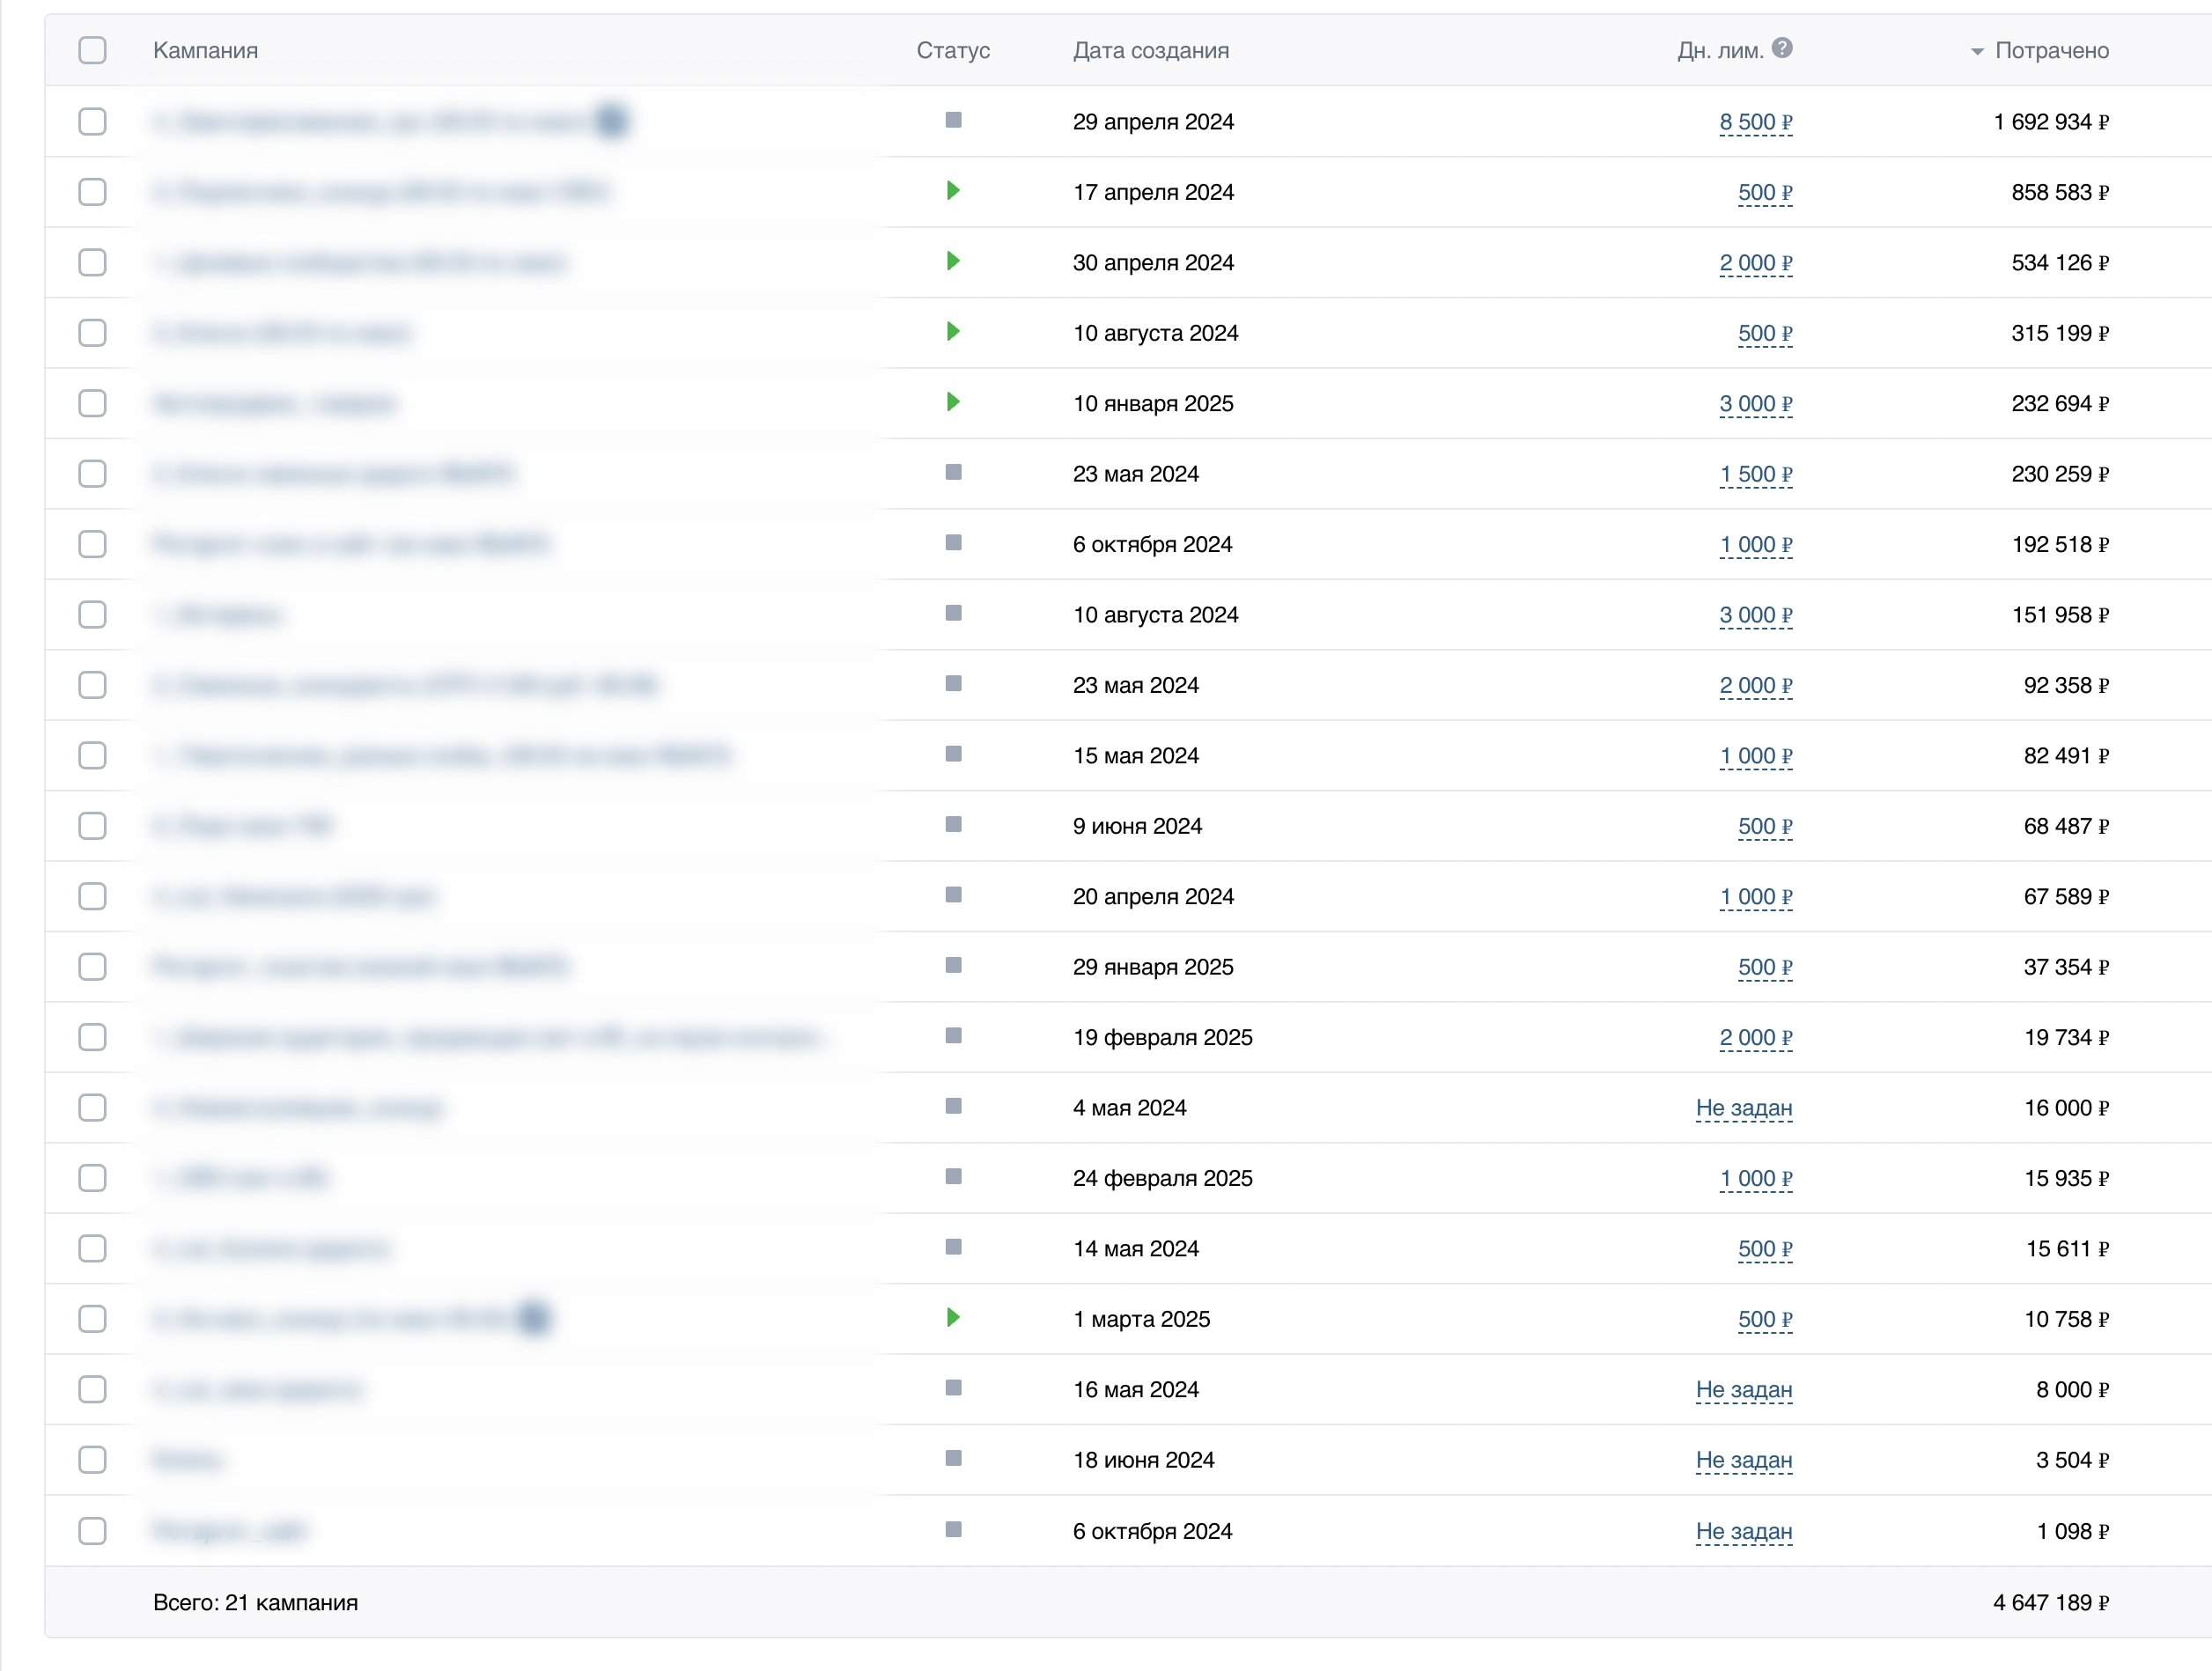Toggle the select-all campaigns checkbox in header
Screen dimensions: 2212x1671
click(92, 50)
